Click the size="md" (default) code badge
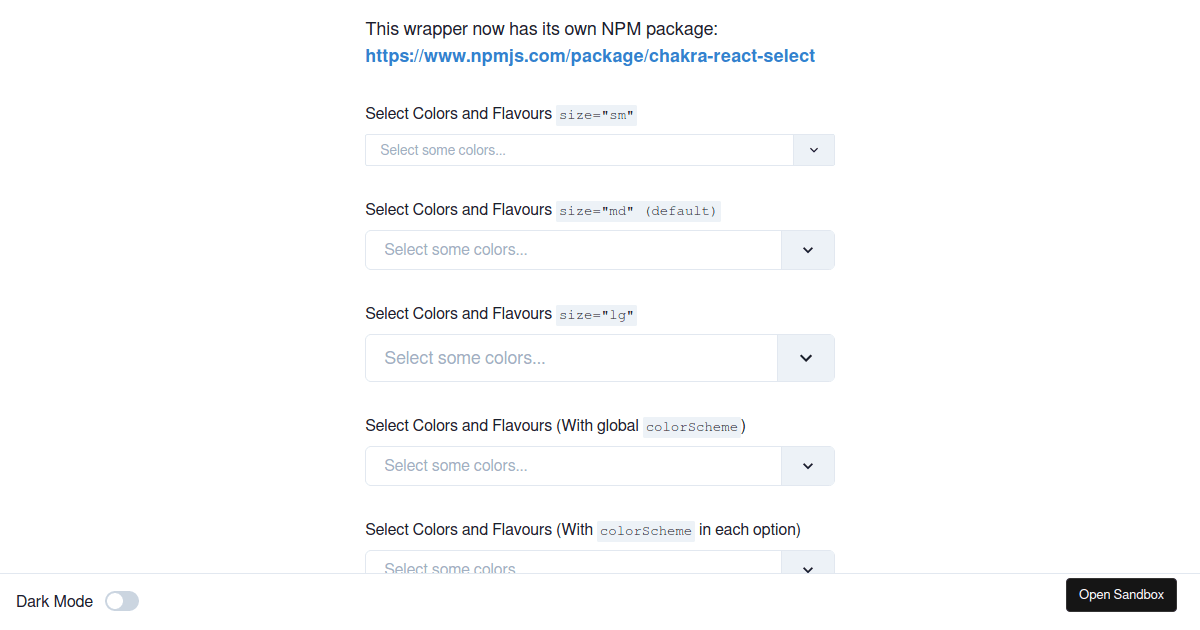1200x630 pixels. pyautogui.click(x=639, y=211)
